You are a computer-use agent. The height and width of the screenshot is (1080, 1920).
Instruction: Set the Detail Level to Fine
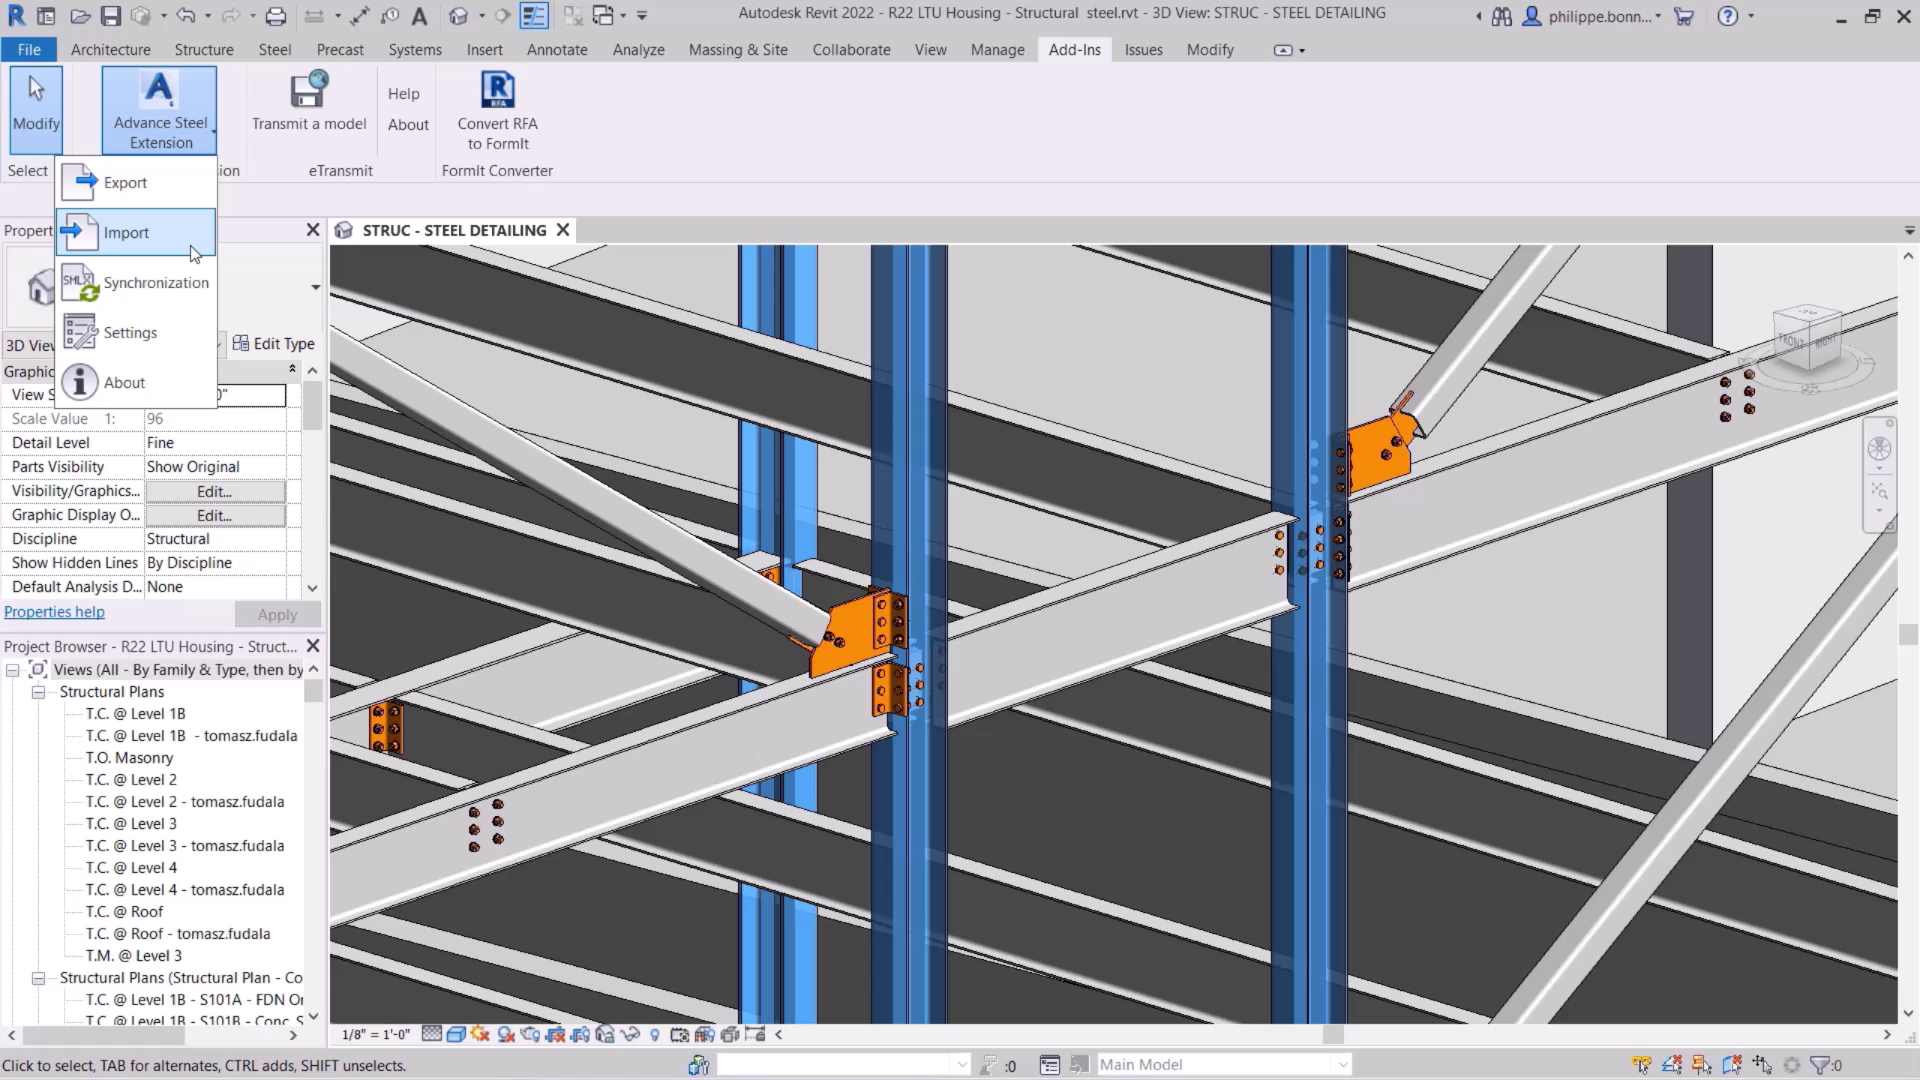pos(215,442)
